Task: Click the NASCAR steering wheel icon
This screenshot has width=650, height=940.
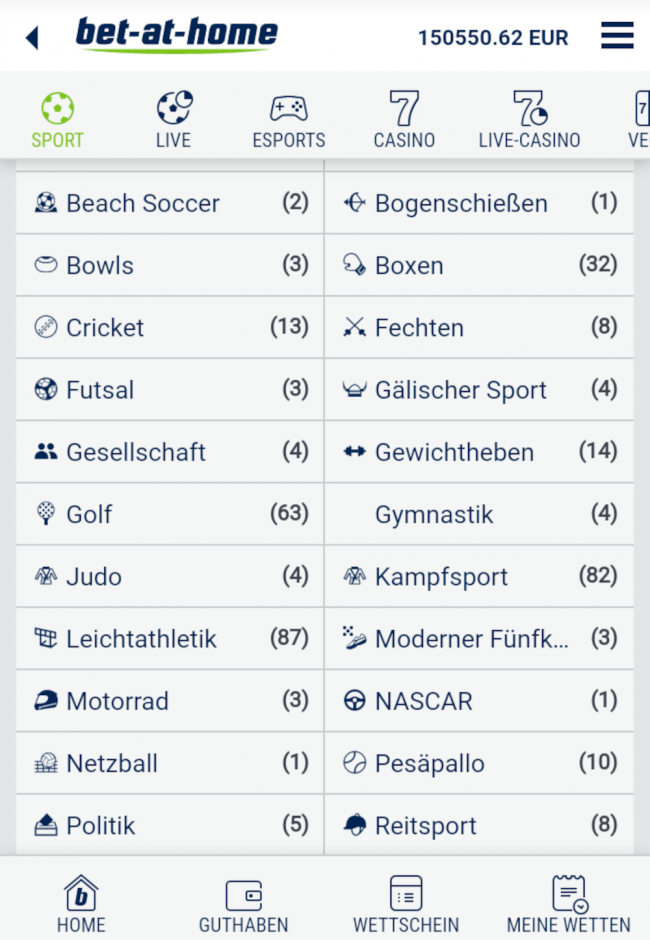Action: pyautogui.click(x=354, y=701)
